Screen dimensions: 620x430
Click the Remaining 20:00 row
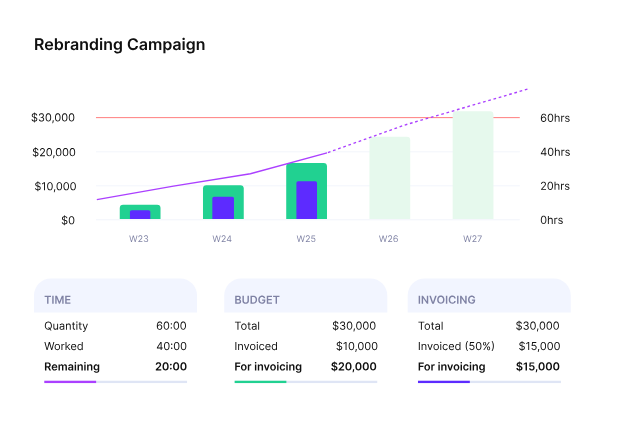115,367
